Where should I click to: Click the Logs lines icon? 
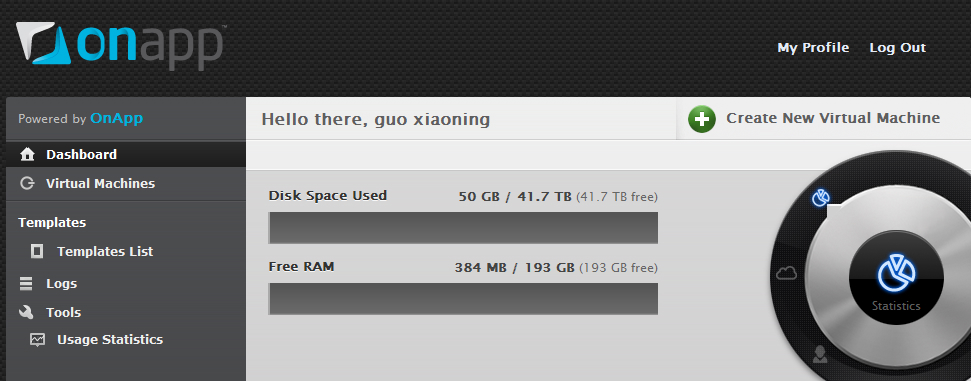[x=26, y=284]
